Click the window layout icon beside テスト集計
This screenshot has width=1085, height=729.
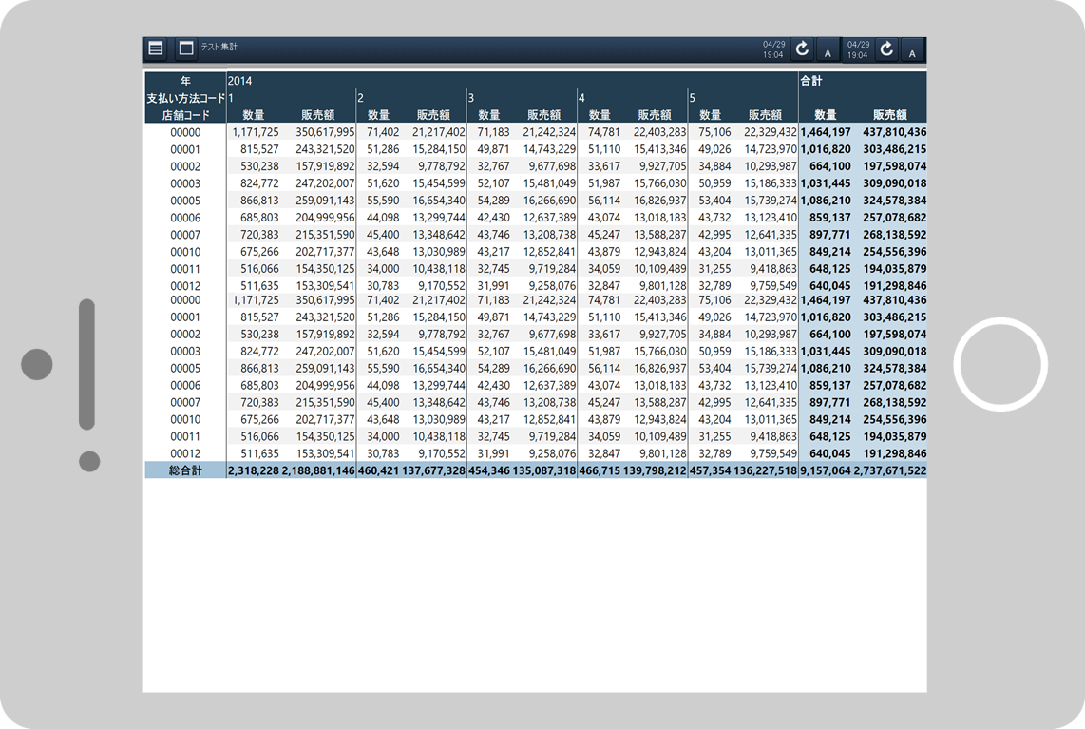[186, 48]
